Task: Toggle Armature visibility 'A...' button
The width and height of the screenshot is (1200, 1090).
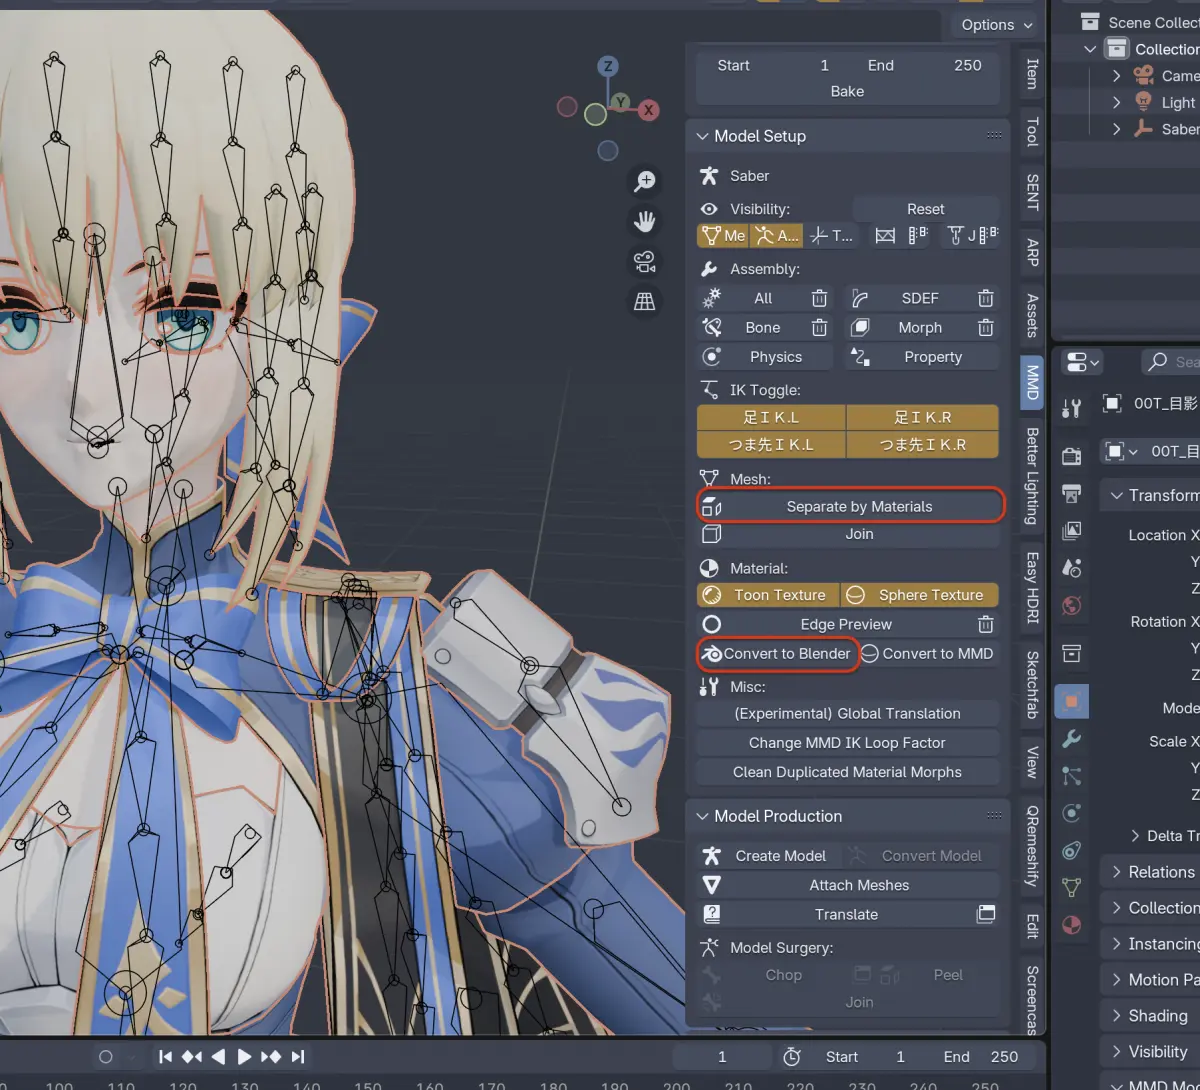Action: point(776,236)
